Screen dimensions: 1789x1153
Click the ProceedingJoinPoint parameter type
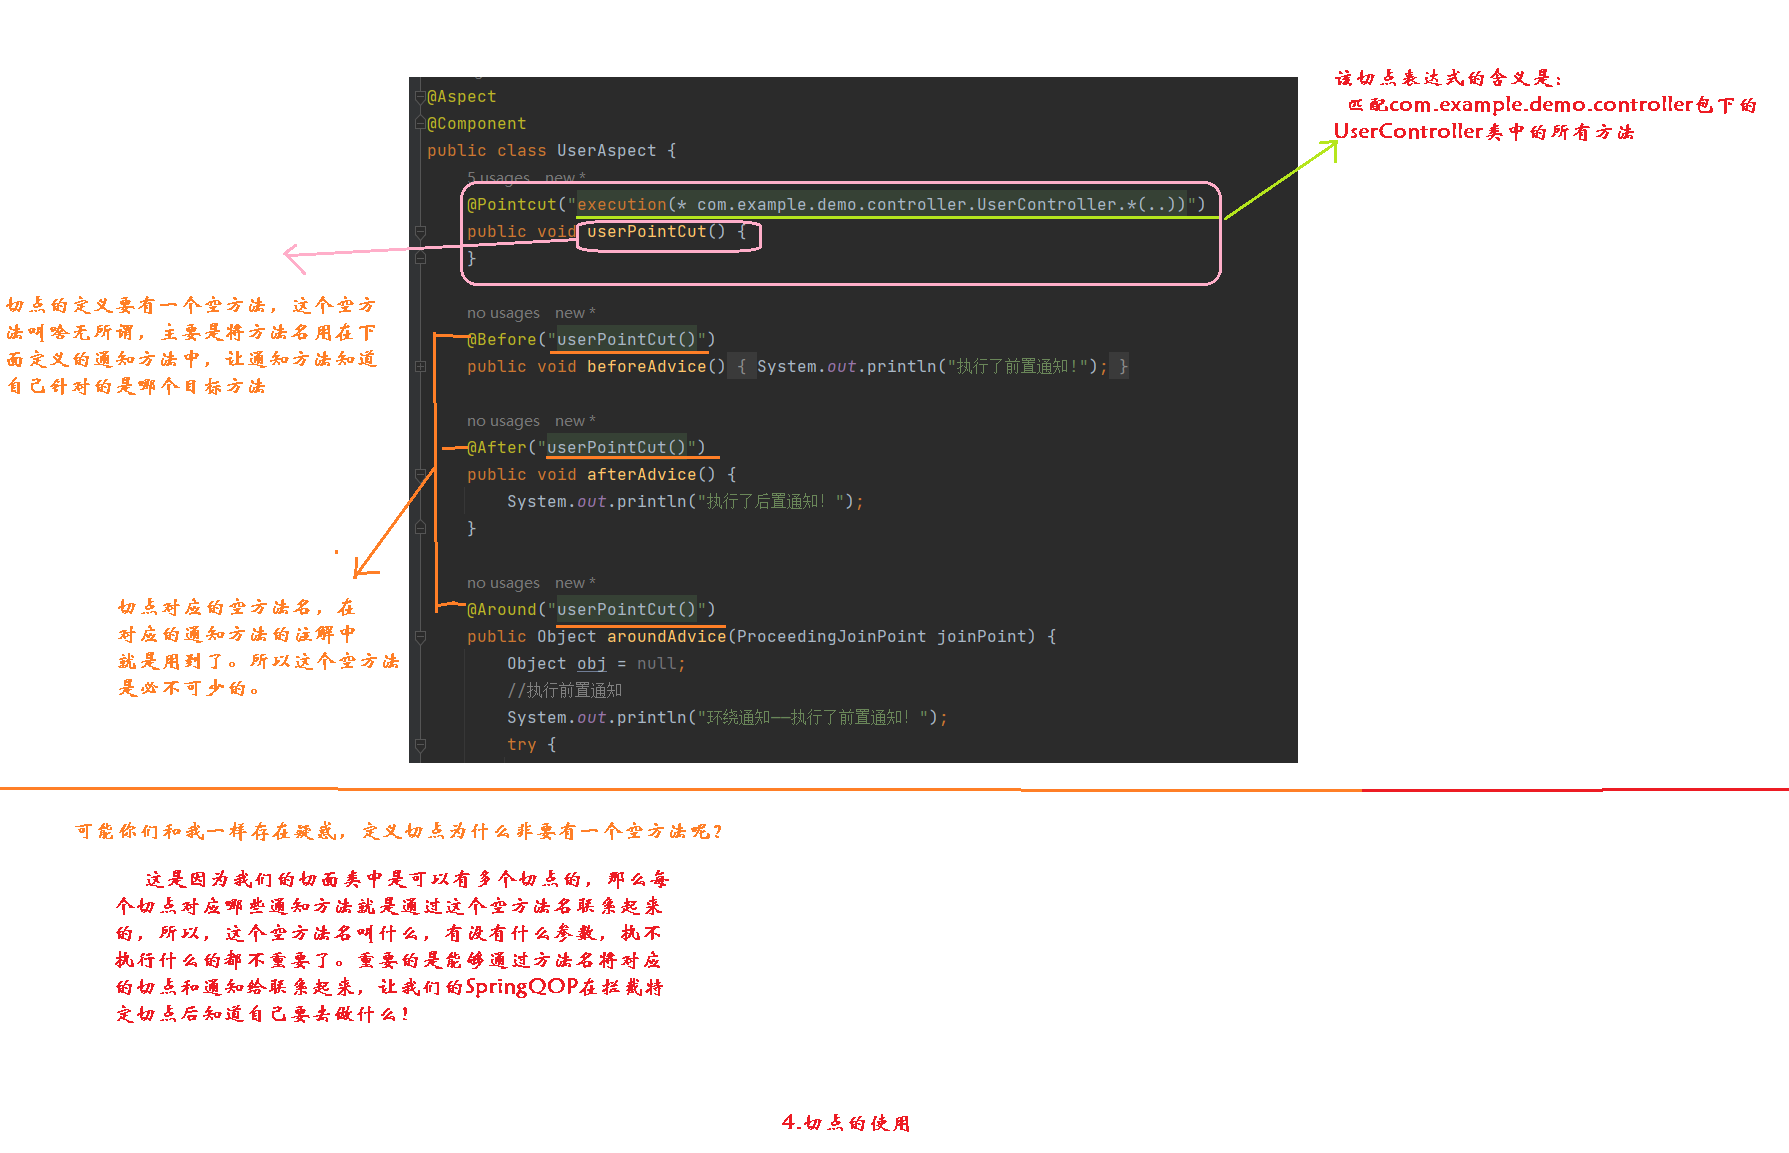click(x=831, y=637)
